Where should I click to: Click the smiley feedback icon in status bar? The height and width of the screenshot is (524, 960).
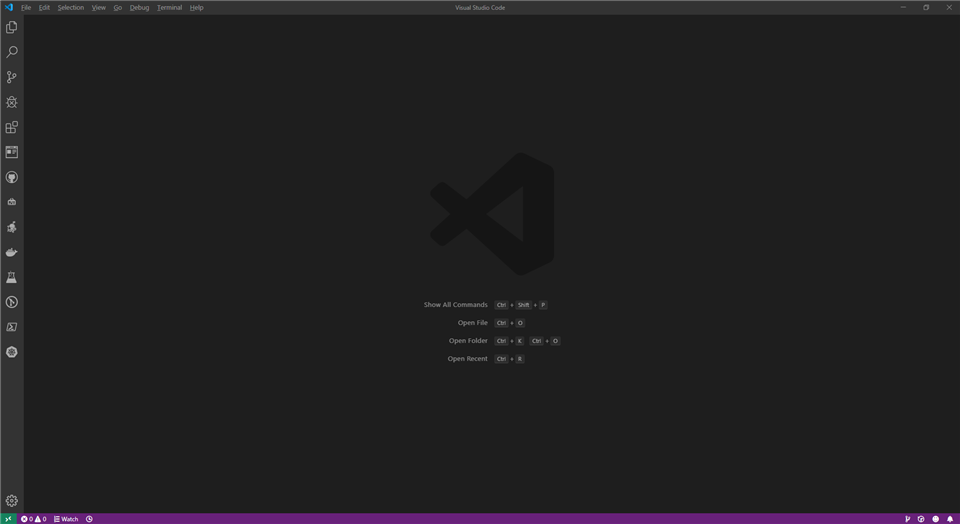pos(936,519)
